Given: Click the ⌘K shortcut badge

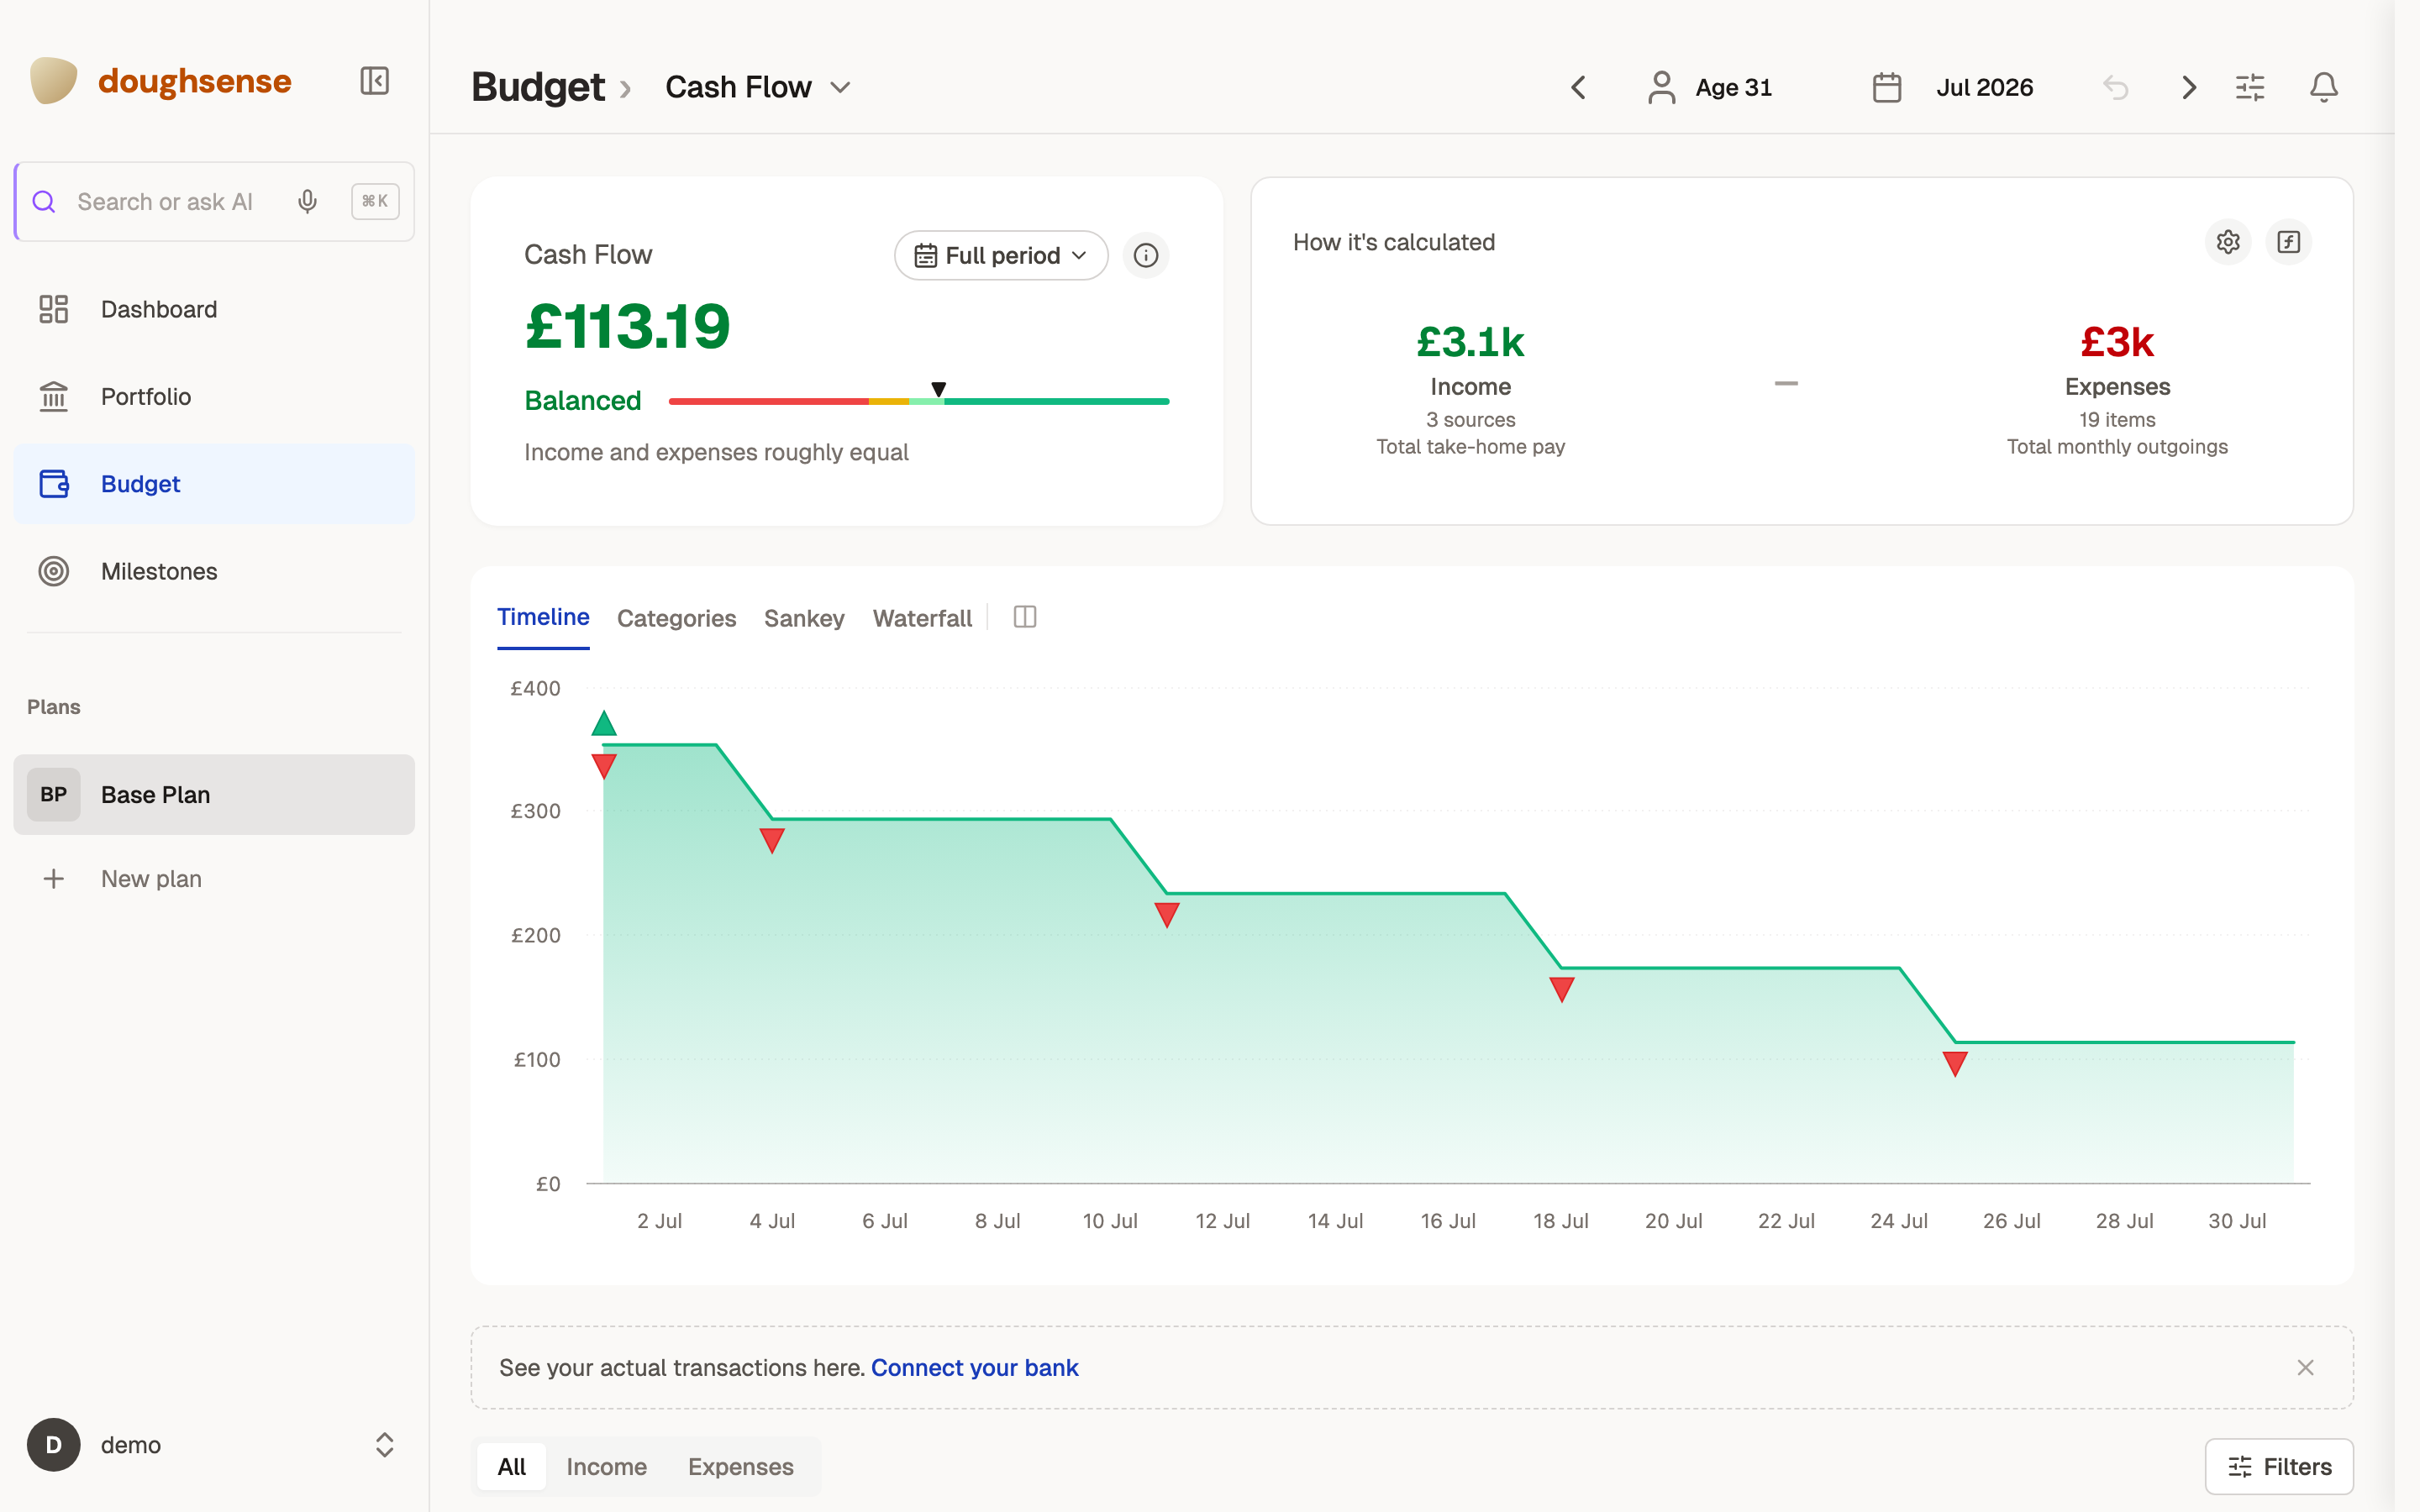Looking at the screenshot, I should click(x=375, y=202).
